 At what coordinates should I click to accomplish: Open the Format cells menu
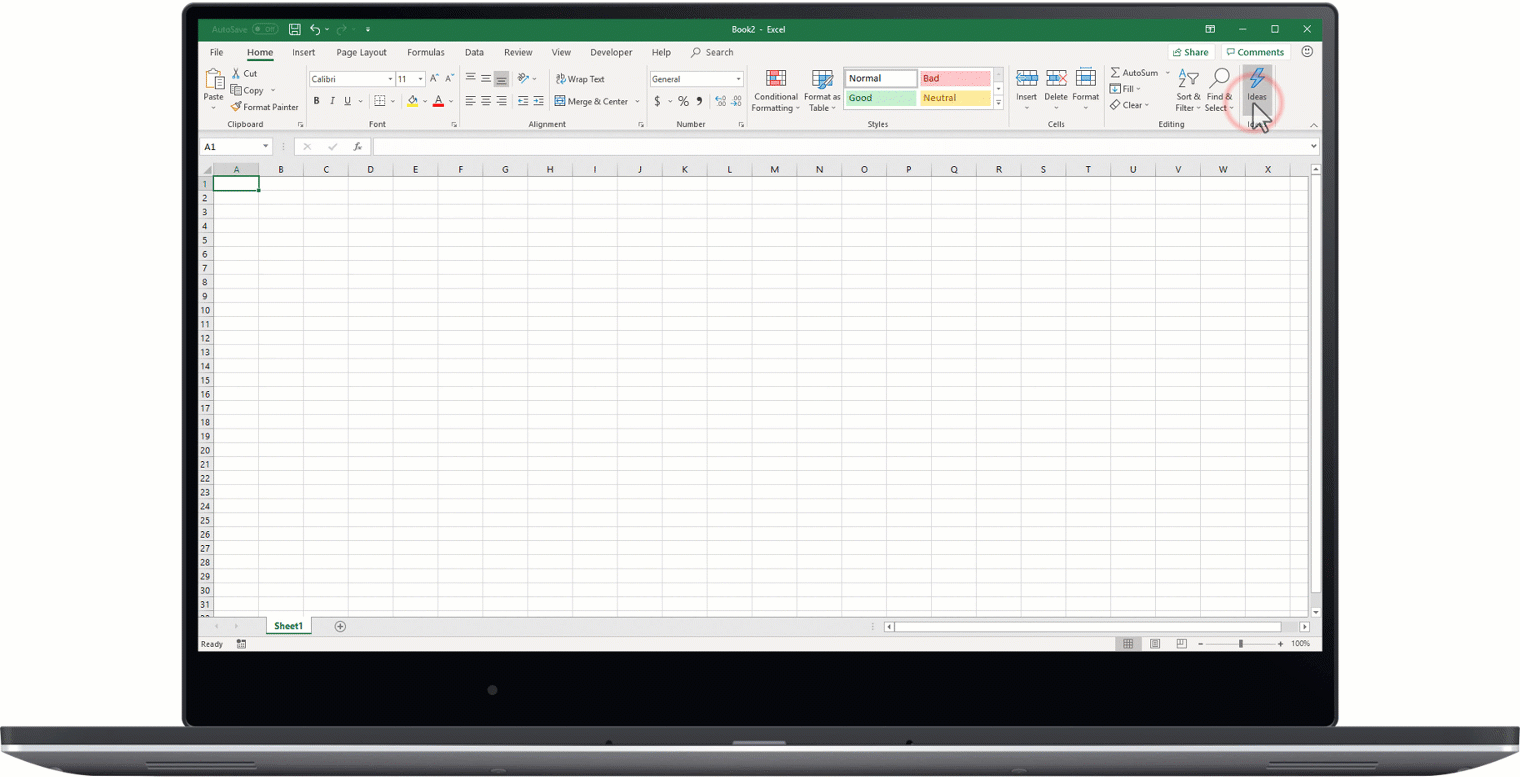click(1086, 90)
